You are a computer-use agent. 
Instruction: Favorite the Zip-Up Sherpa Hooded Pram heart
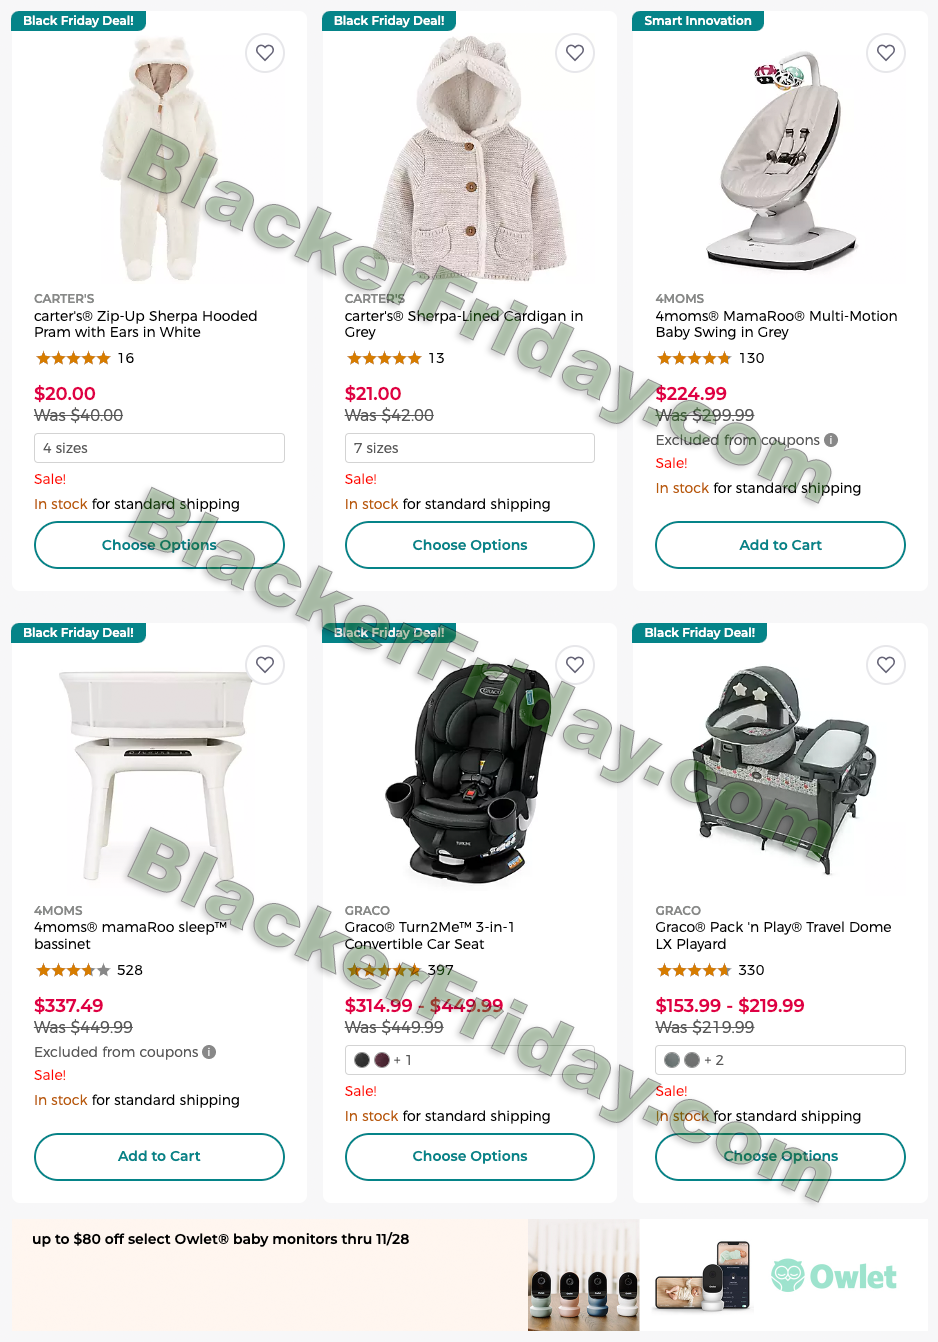click(265, 53)
